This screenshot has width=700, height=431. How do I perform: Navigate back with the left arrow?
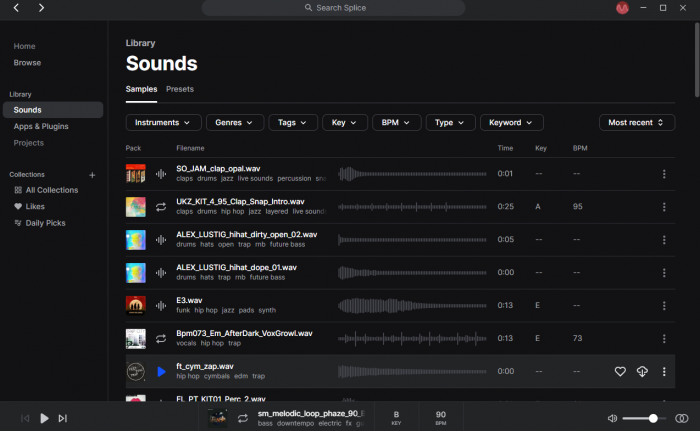(16, 8)
